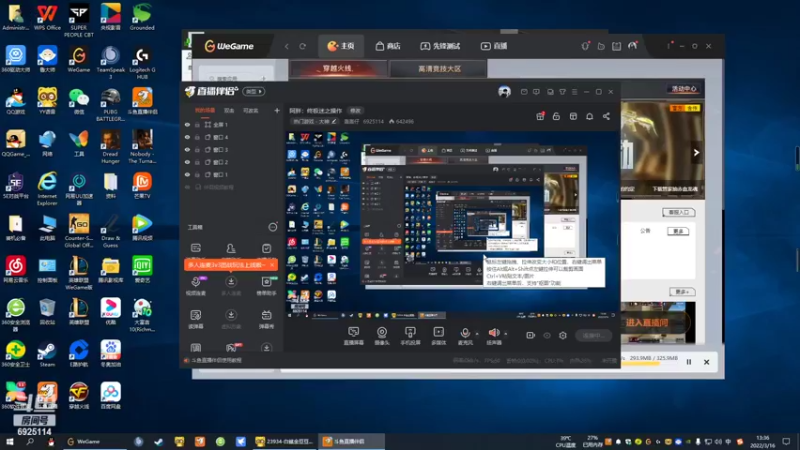
Task: Open the video co-stream tool (视频连麦)
Action: click(196, 286)
